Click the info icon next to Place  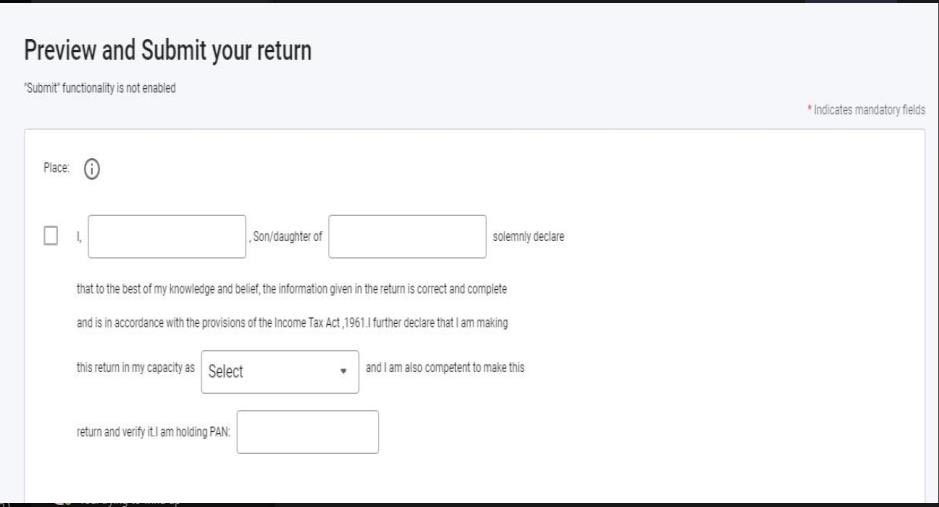(93, 170)
